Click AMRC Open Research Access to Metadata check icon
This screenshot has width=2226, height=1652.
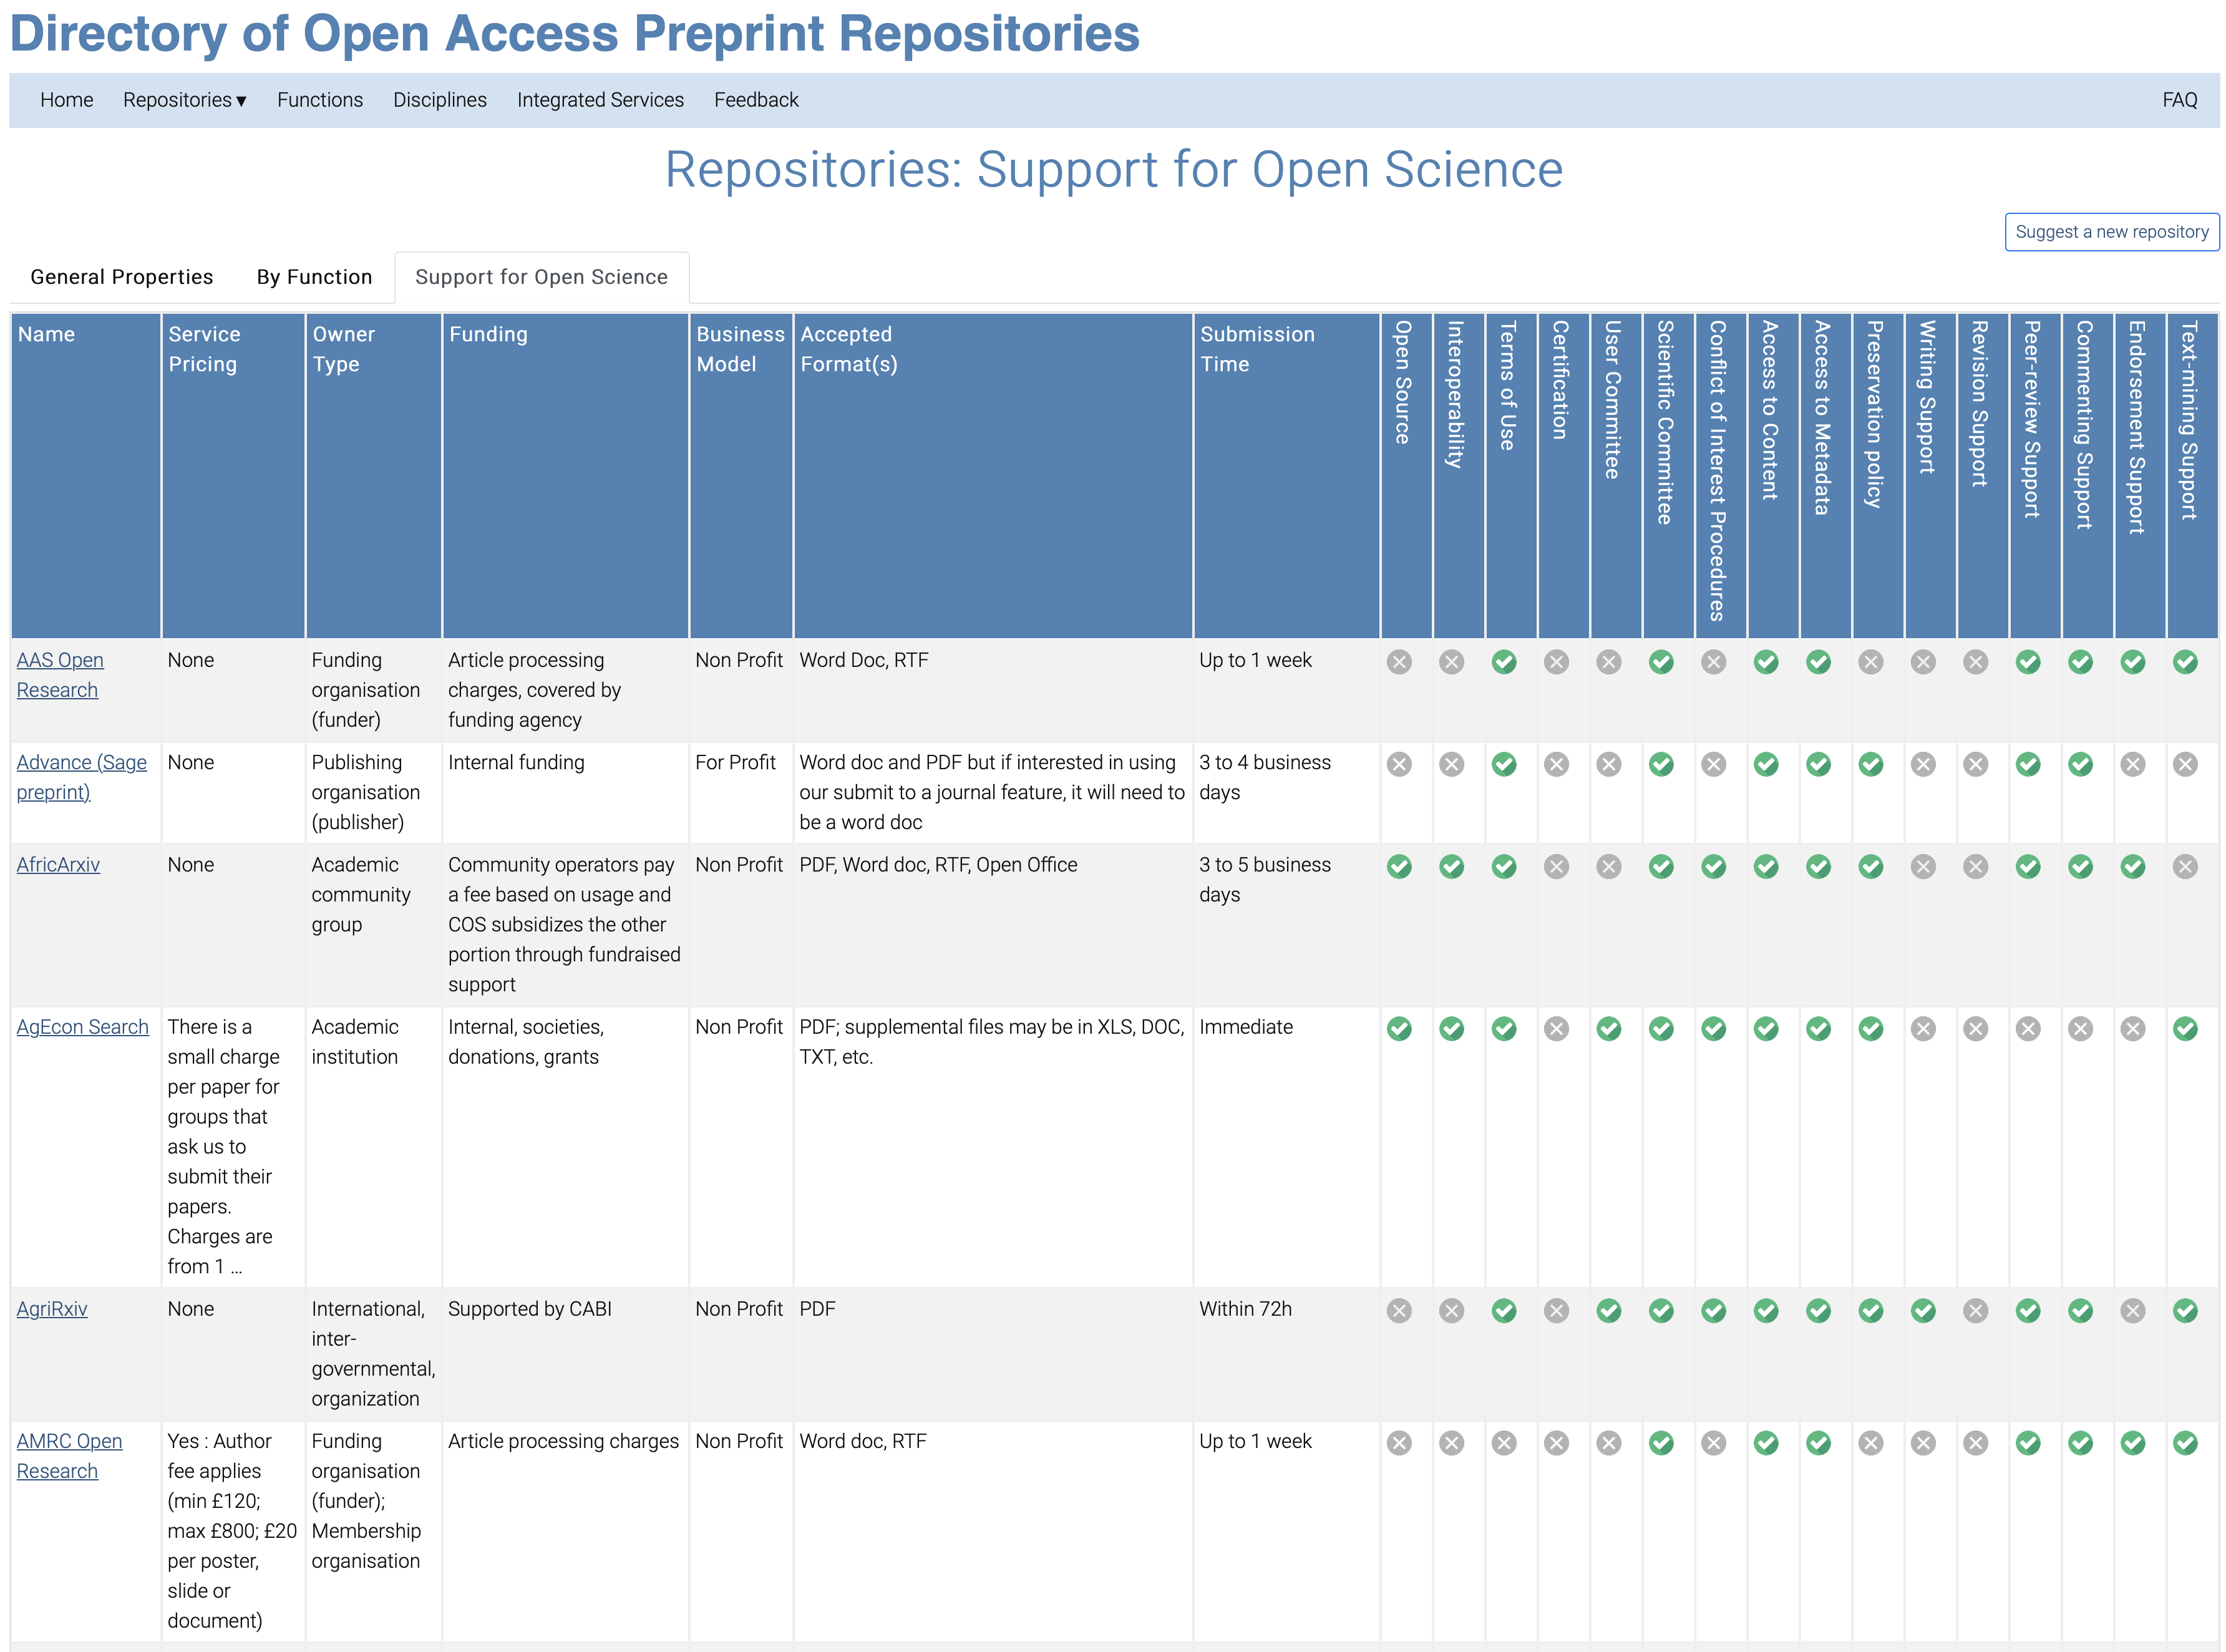tap(1818, 1442)
